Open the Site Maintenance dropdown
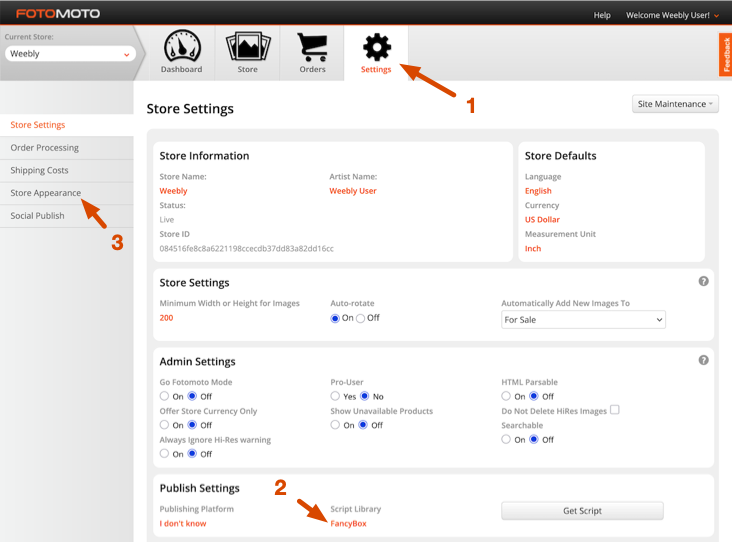 (675, 104)
